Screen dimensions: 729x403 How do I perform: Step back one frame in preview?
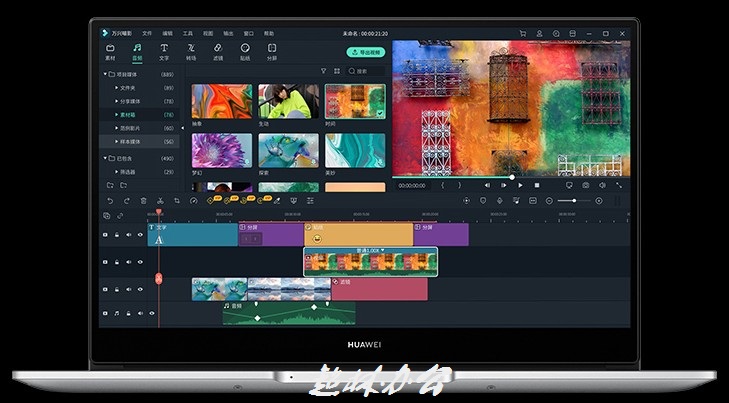[487, 185]
